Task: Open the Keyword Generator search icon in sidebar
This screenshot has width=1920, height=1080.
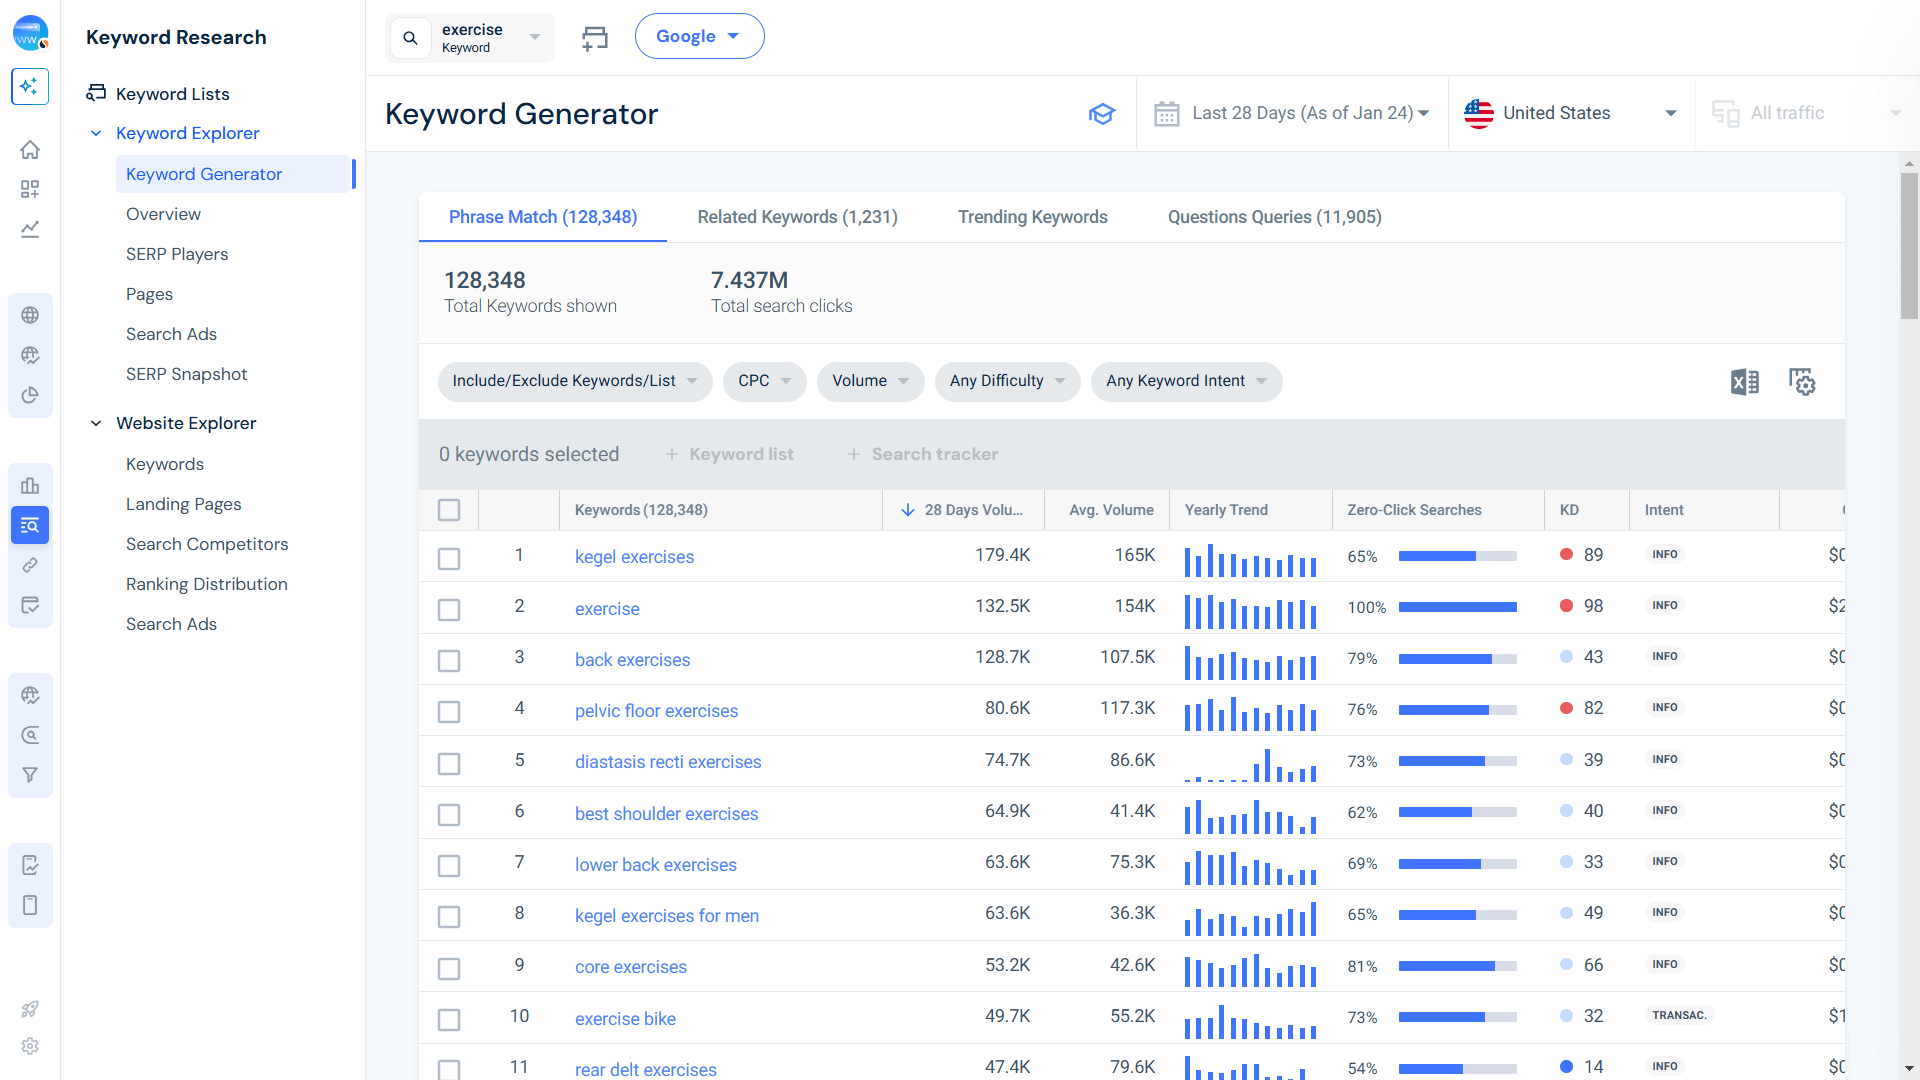Action: 30,525
